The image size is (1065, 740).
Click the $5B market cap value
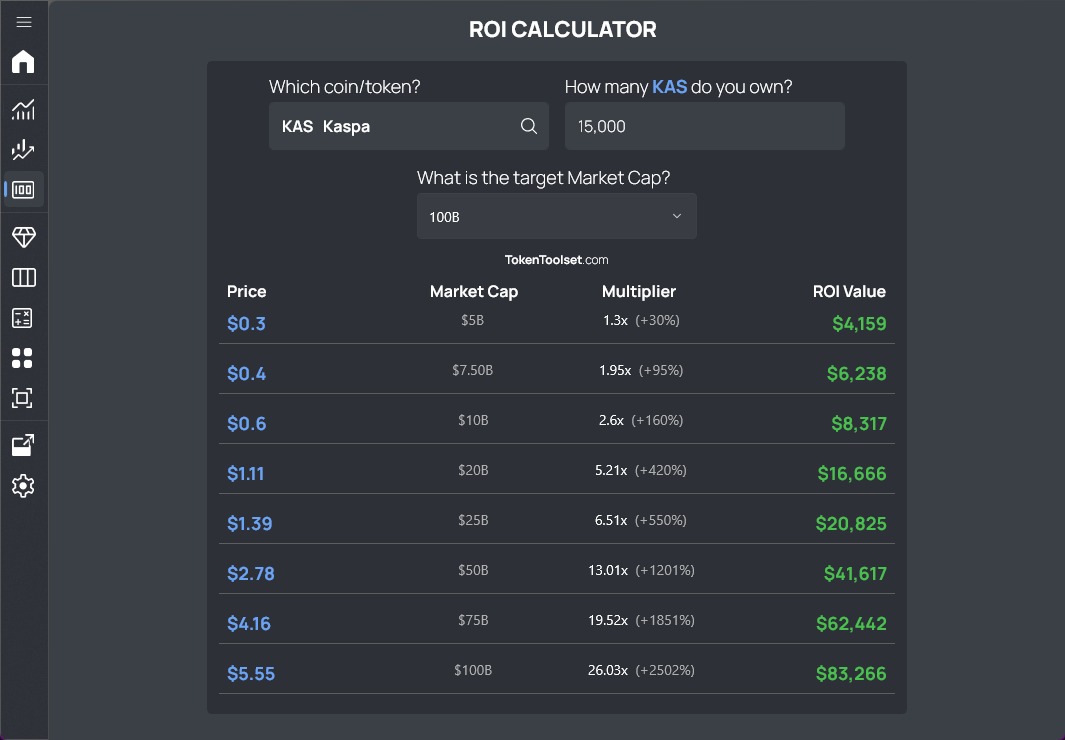[473, 320]
